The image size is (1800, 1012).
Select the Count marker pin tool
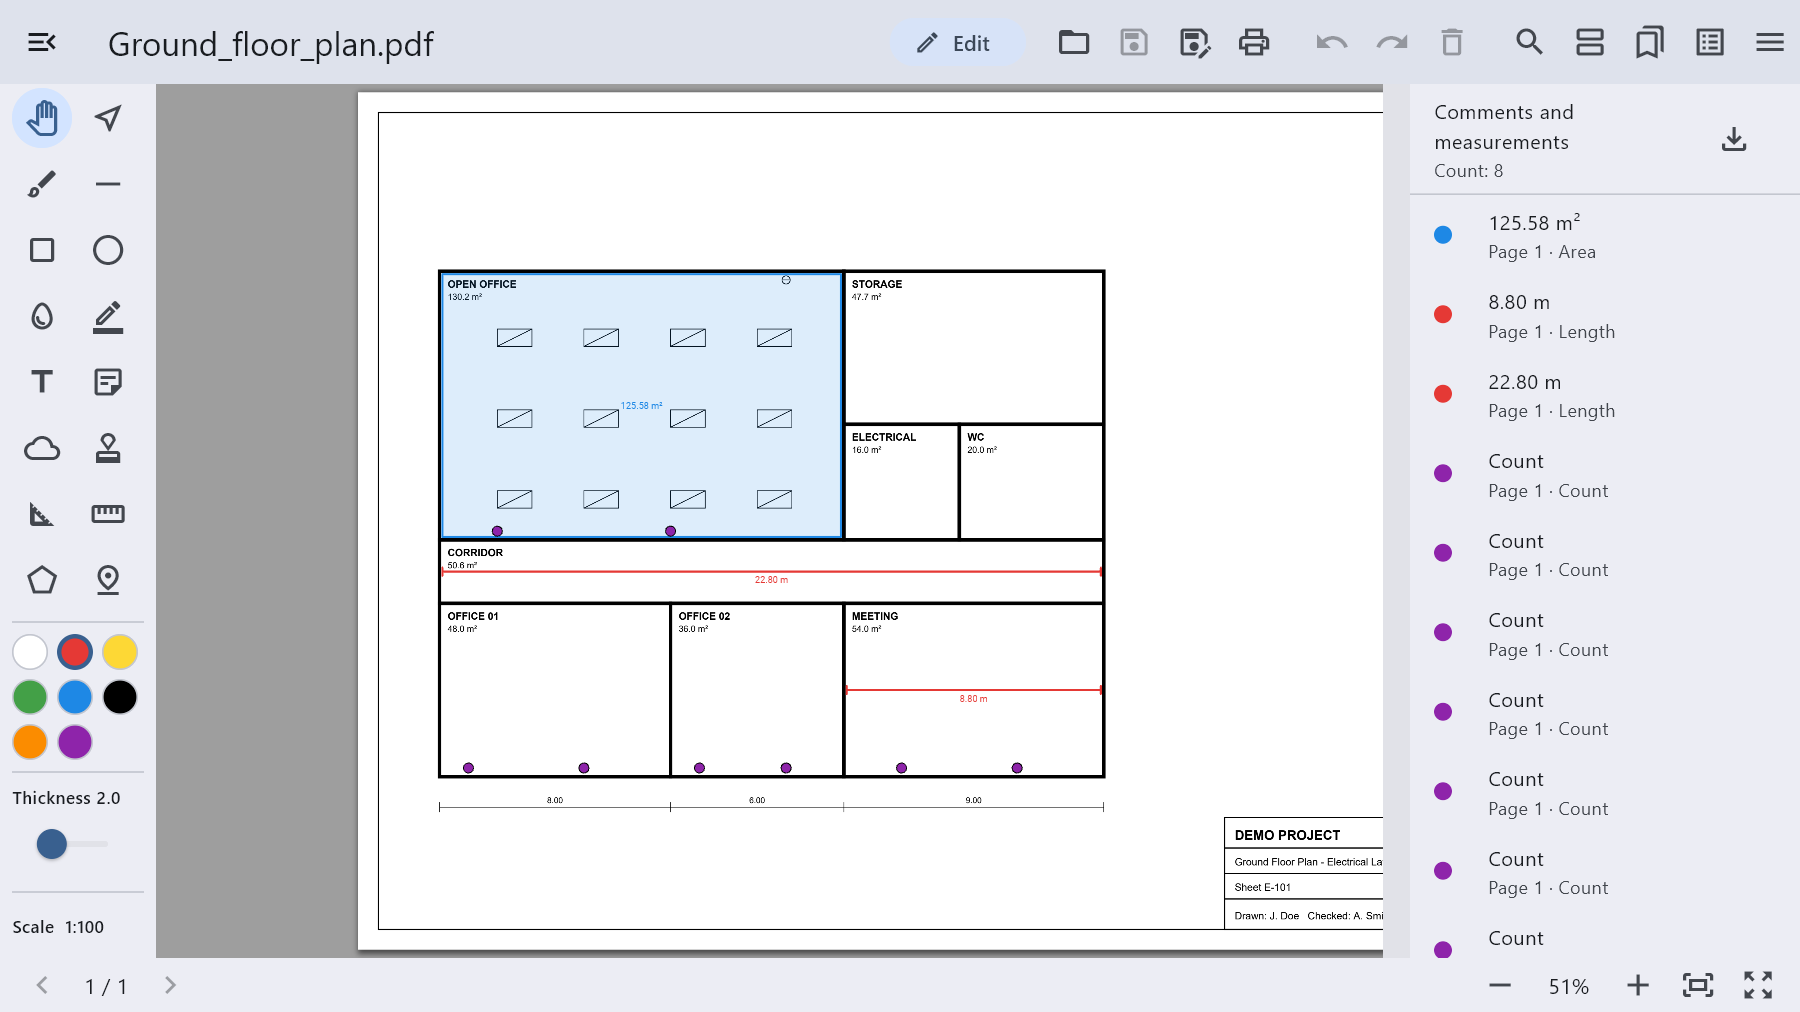coord(108,580)
